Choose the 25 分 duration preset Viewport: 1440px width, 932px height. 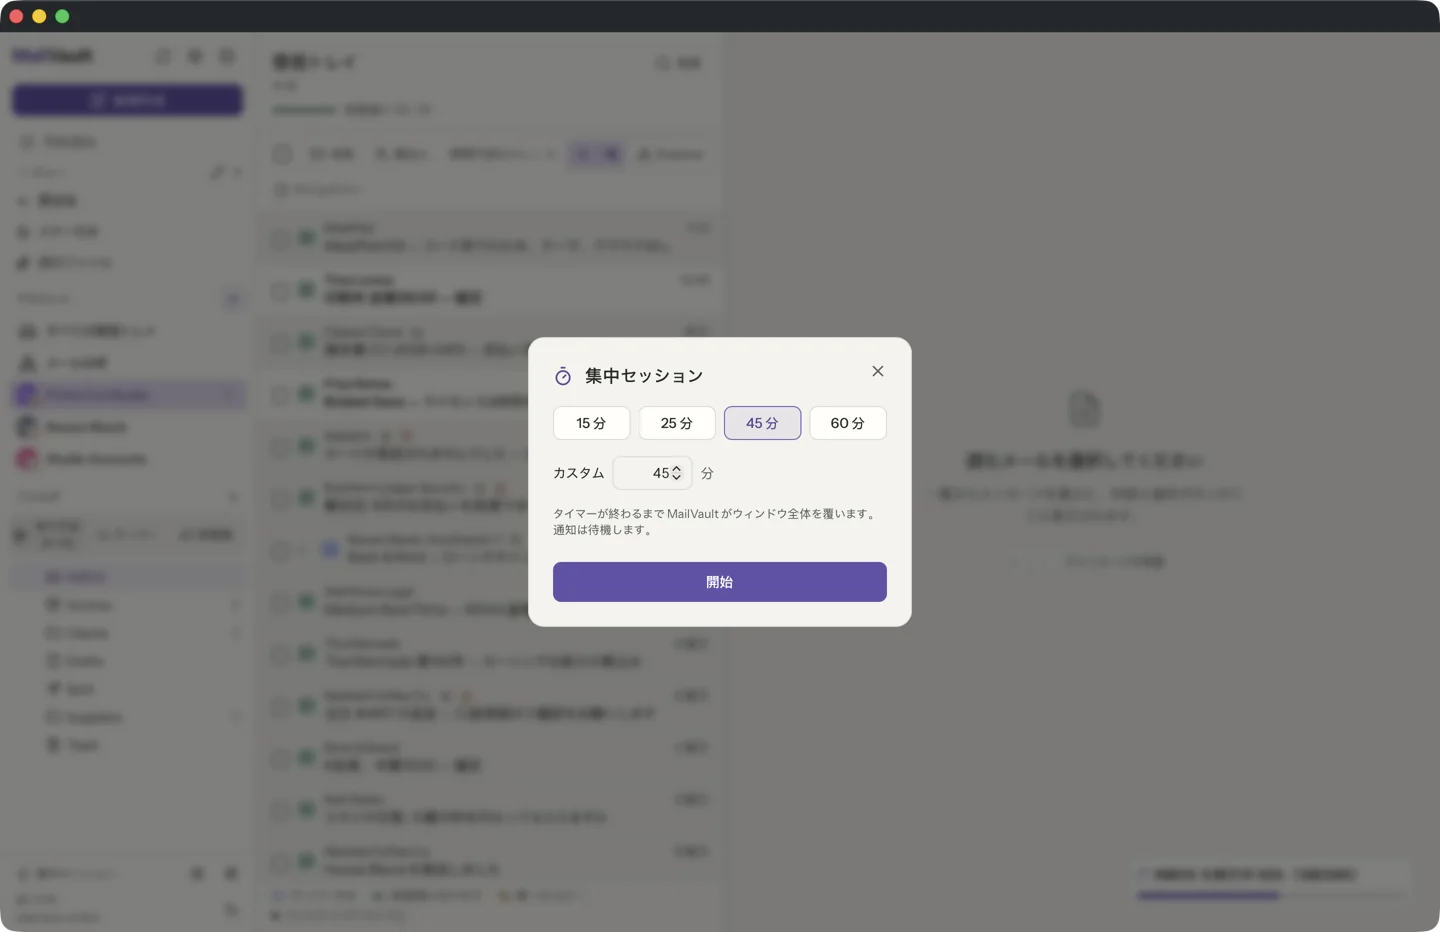[677, 423]
